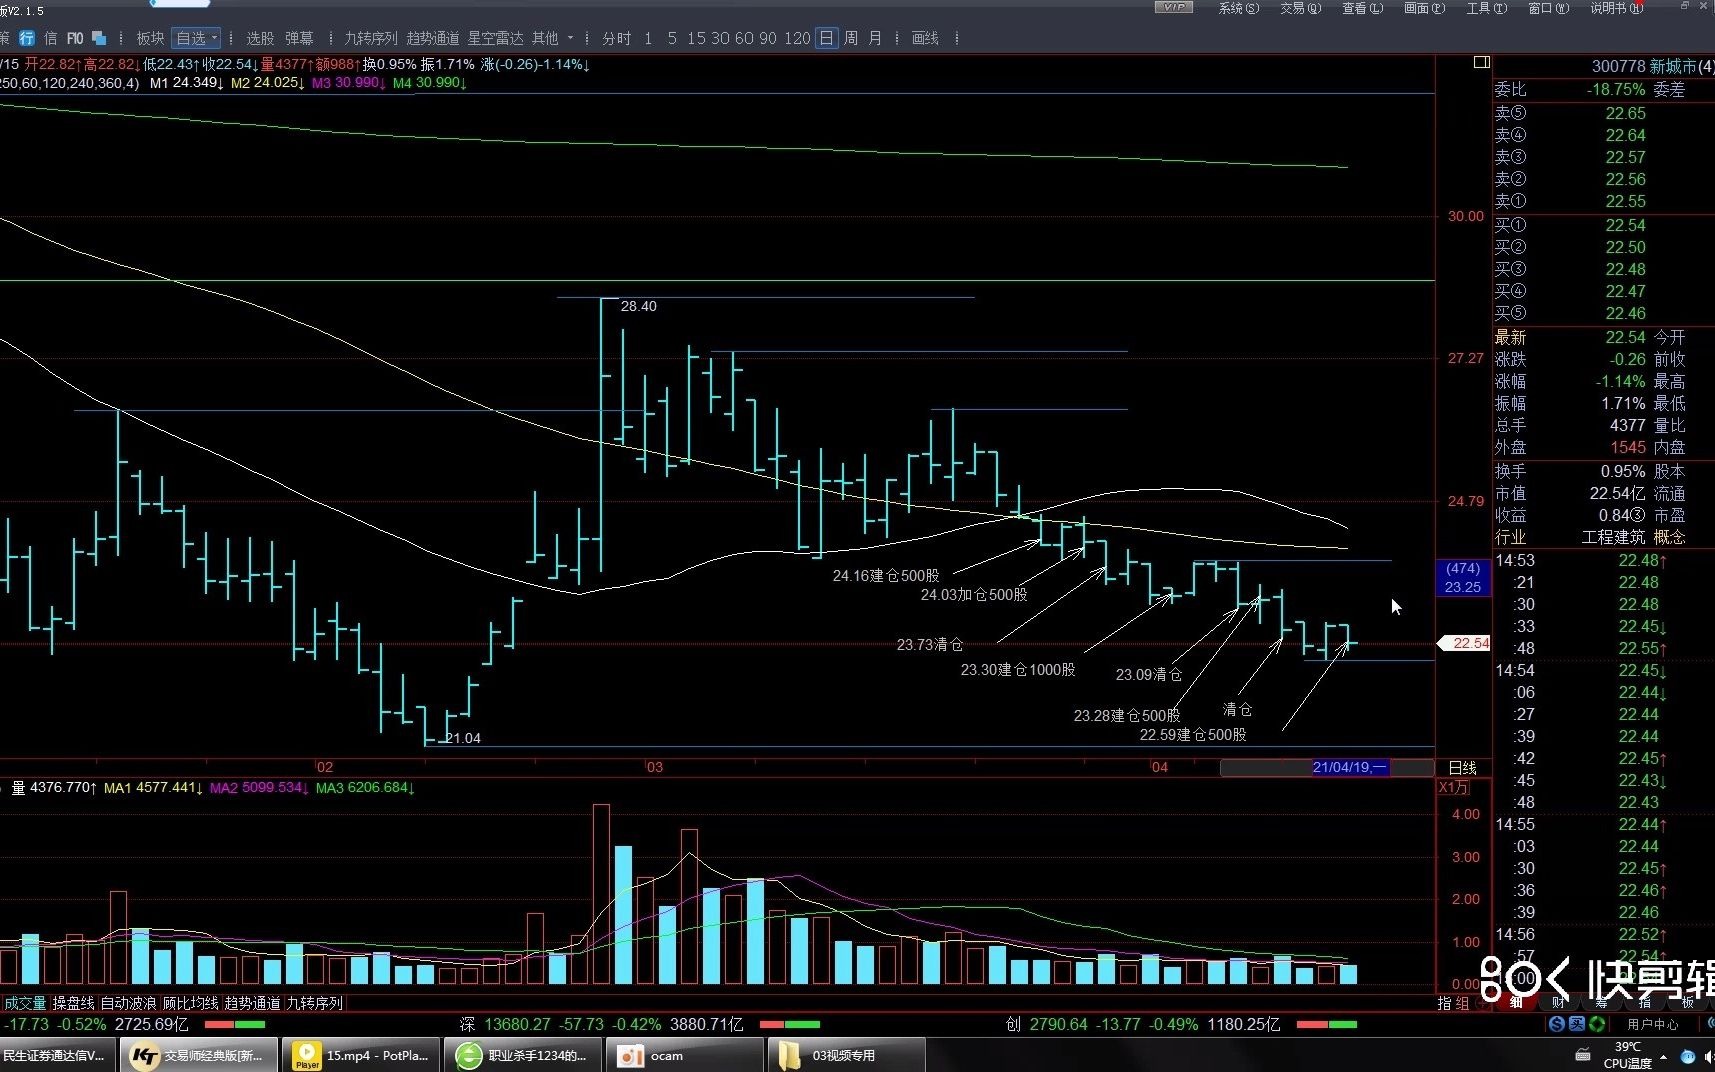Image resolution: width=1715 pixels, height=1072 pixels.
Task: Click the 日线 period label
Action: (1463, 768)
